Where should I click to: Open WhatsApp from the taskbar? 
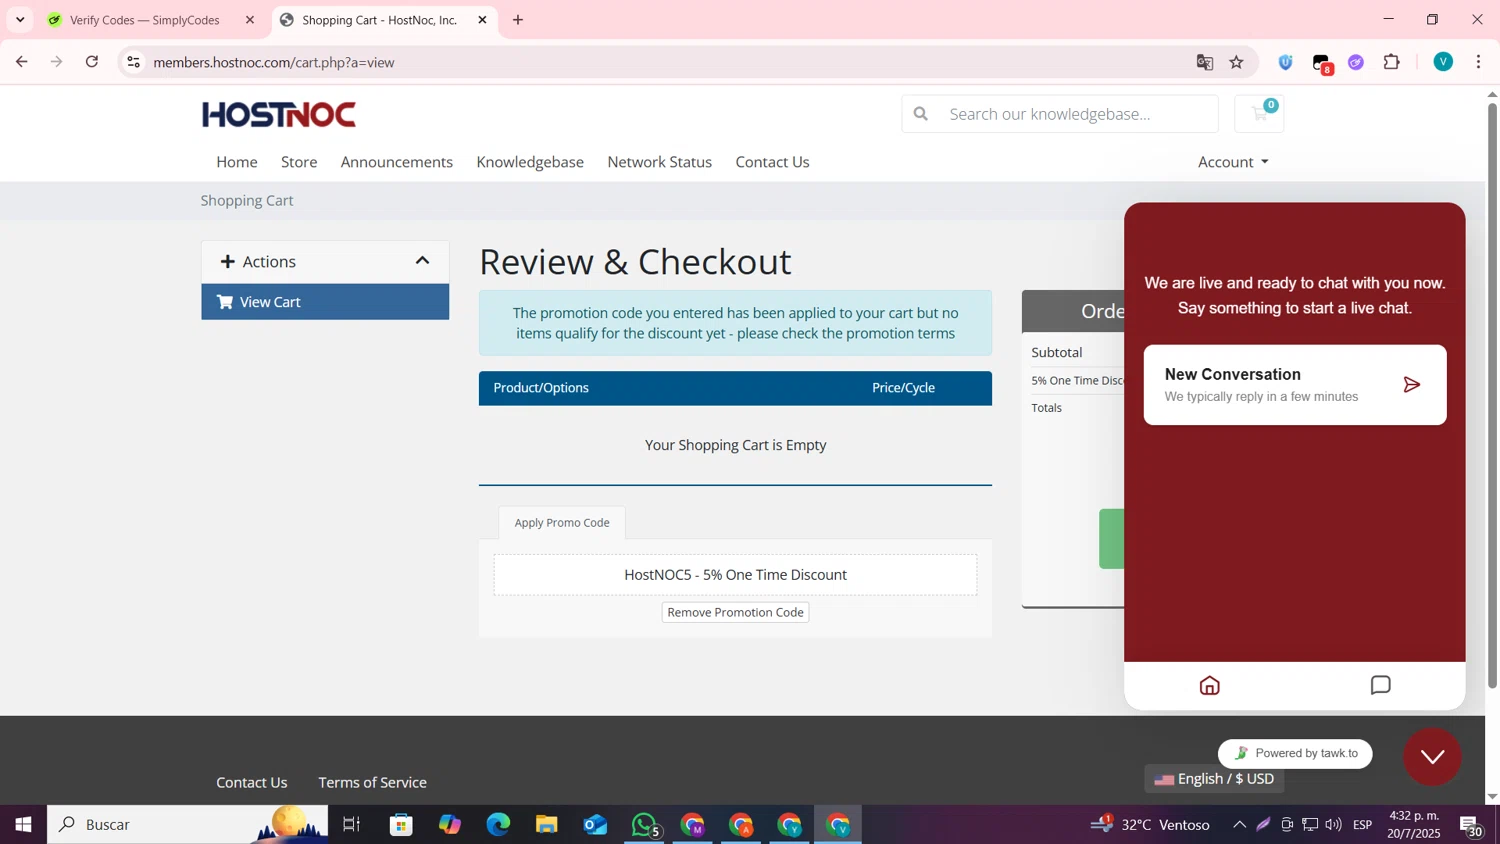click(x=645, y=825)
